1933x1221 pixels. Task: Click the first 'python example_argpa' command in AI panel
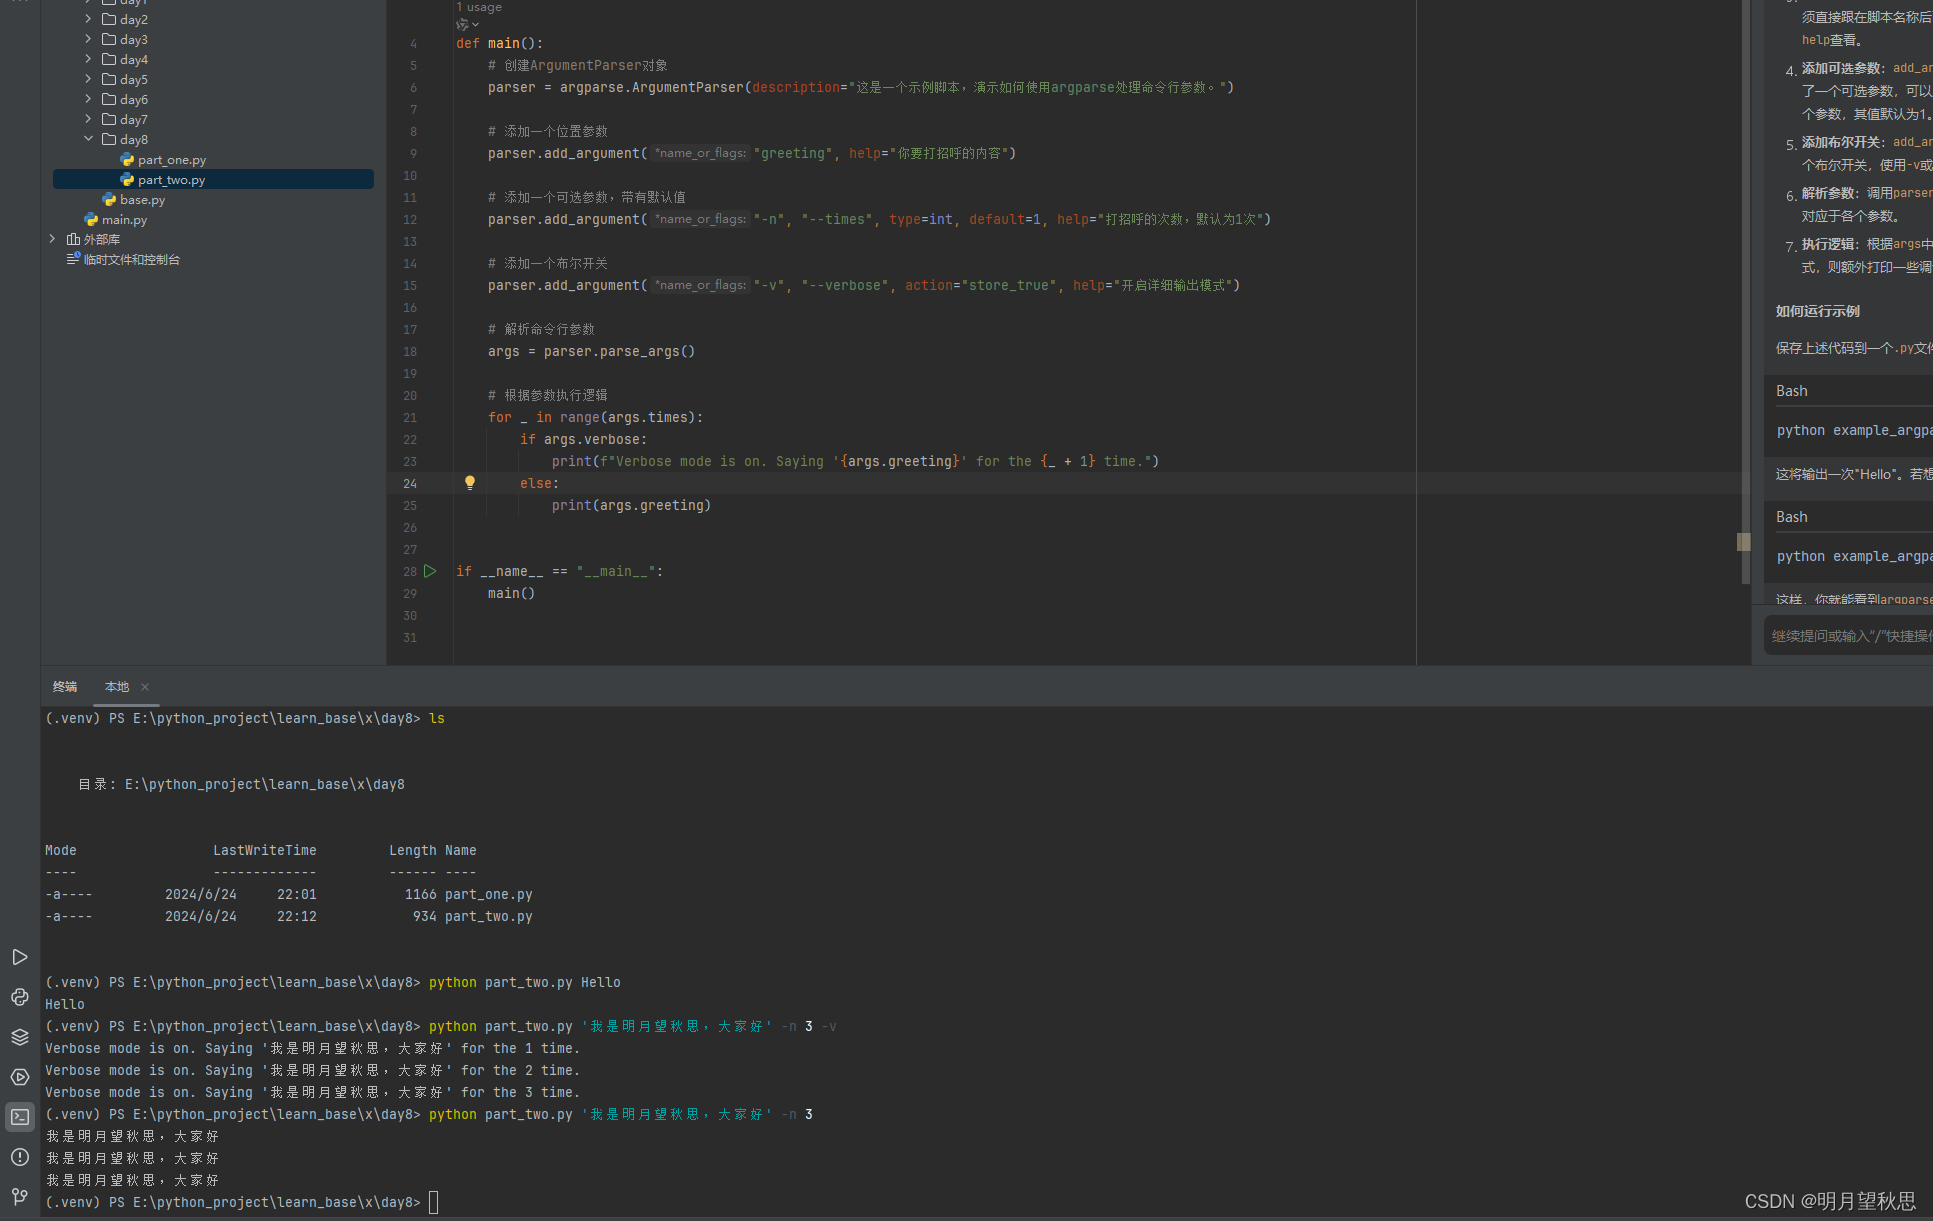point(1854,430)
